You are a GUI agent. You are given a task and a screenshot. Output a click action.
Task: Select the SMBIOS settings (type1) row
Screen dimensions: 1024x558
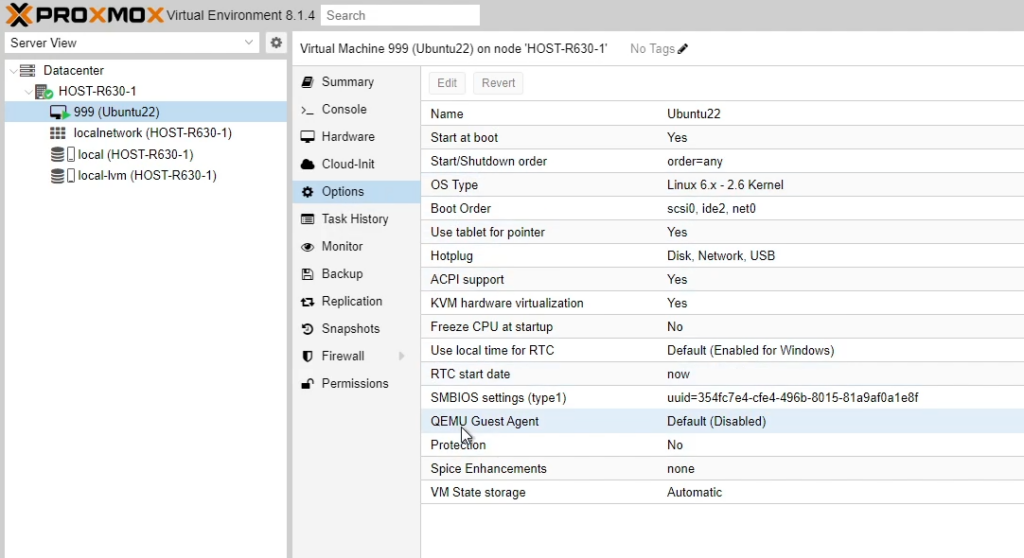coord(722,398)
